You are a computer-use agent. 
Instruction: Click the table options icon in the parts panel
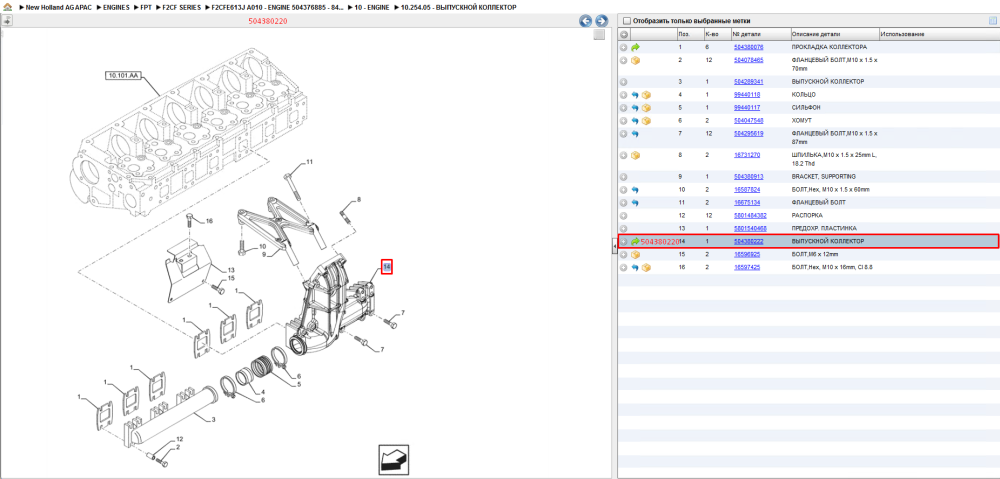(992, 20)
